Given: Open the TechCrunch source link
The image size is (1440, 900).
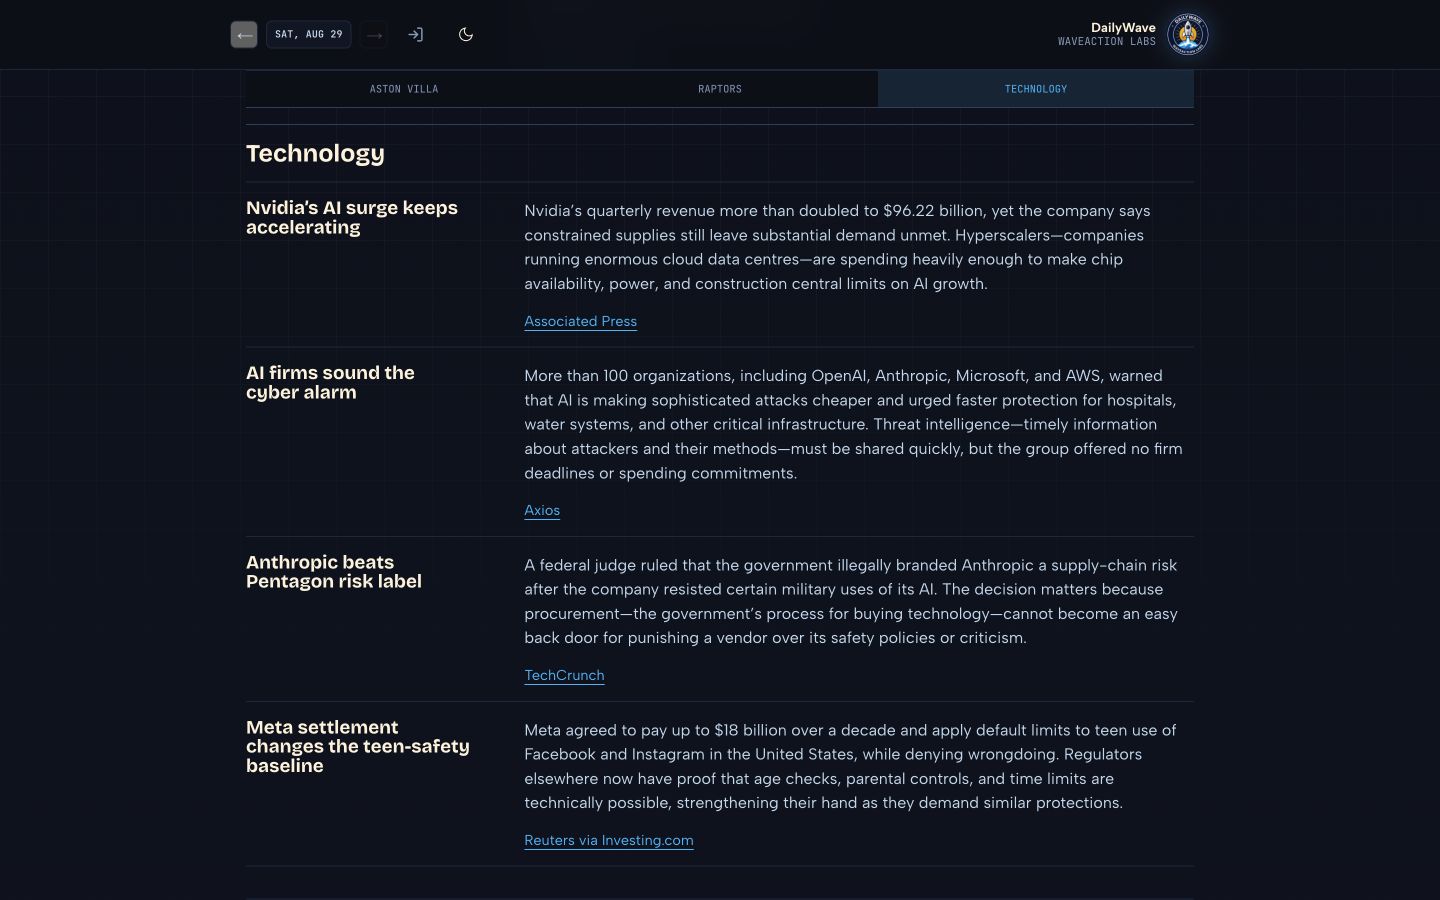Looking at the screenshot, I should coord(564,675).
